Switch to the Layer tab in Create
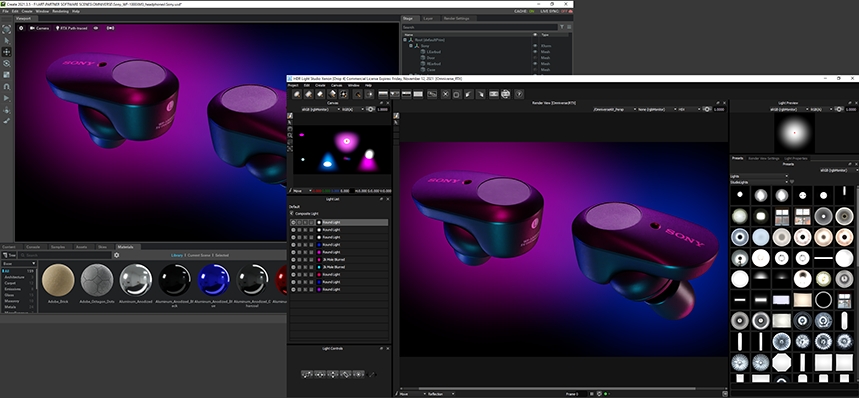The image size is (859, 398). point(428,18)
